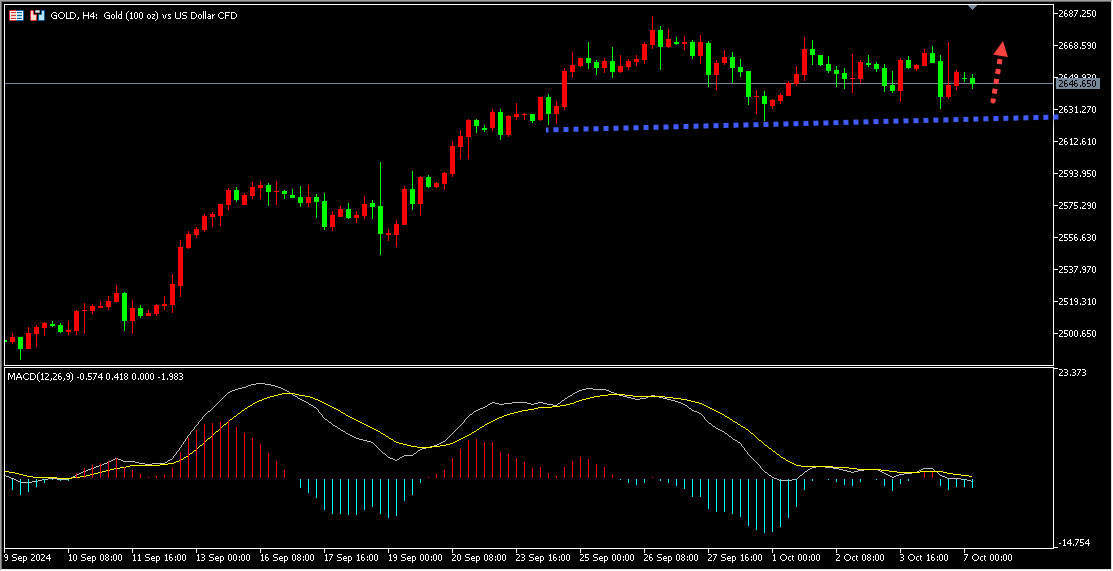Click the 17 Sep 16:00 time label
The height and width of the screenshot is (571, 1113).
point(351,558)
